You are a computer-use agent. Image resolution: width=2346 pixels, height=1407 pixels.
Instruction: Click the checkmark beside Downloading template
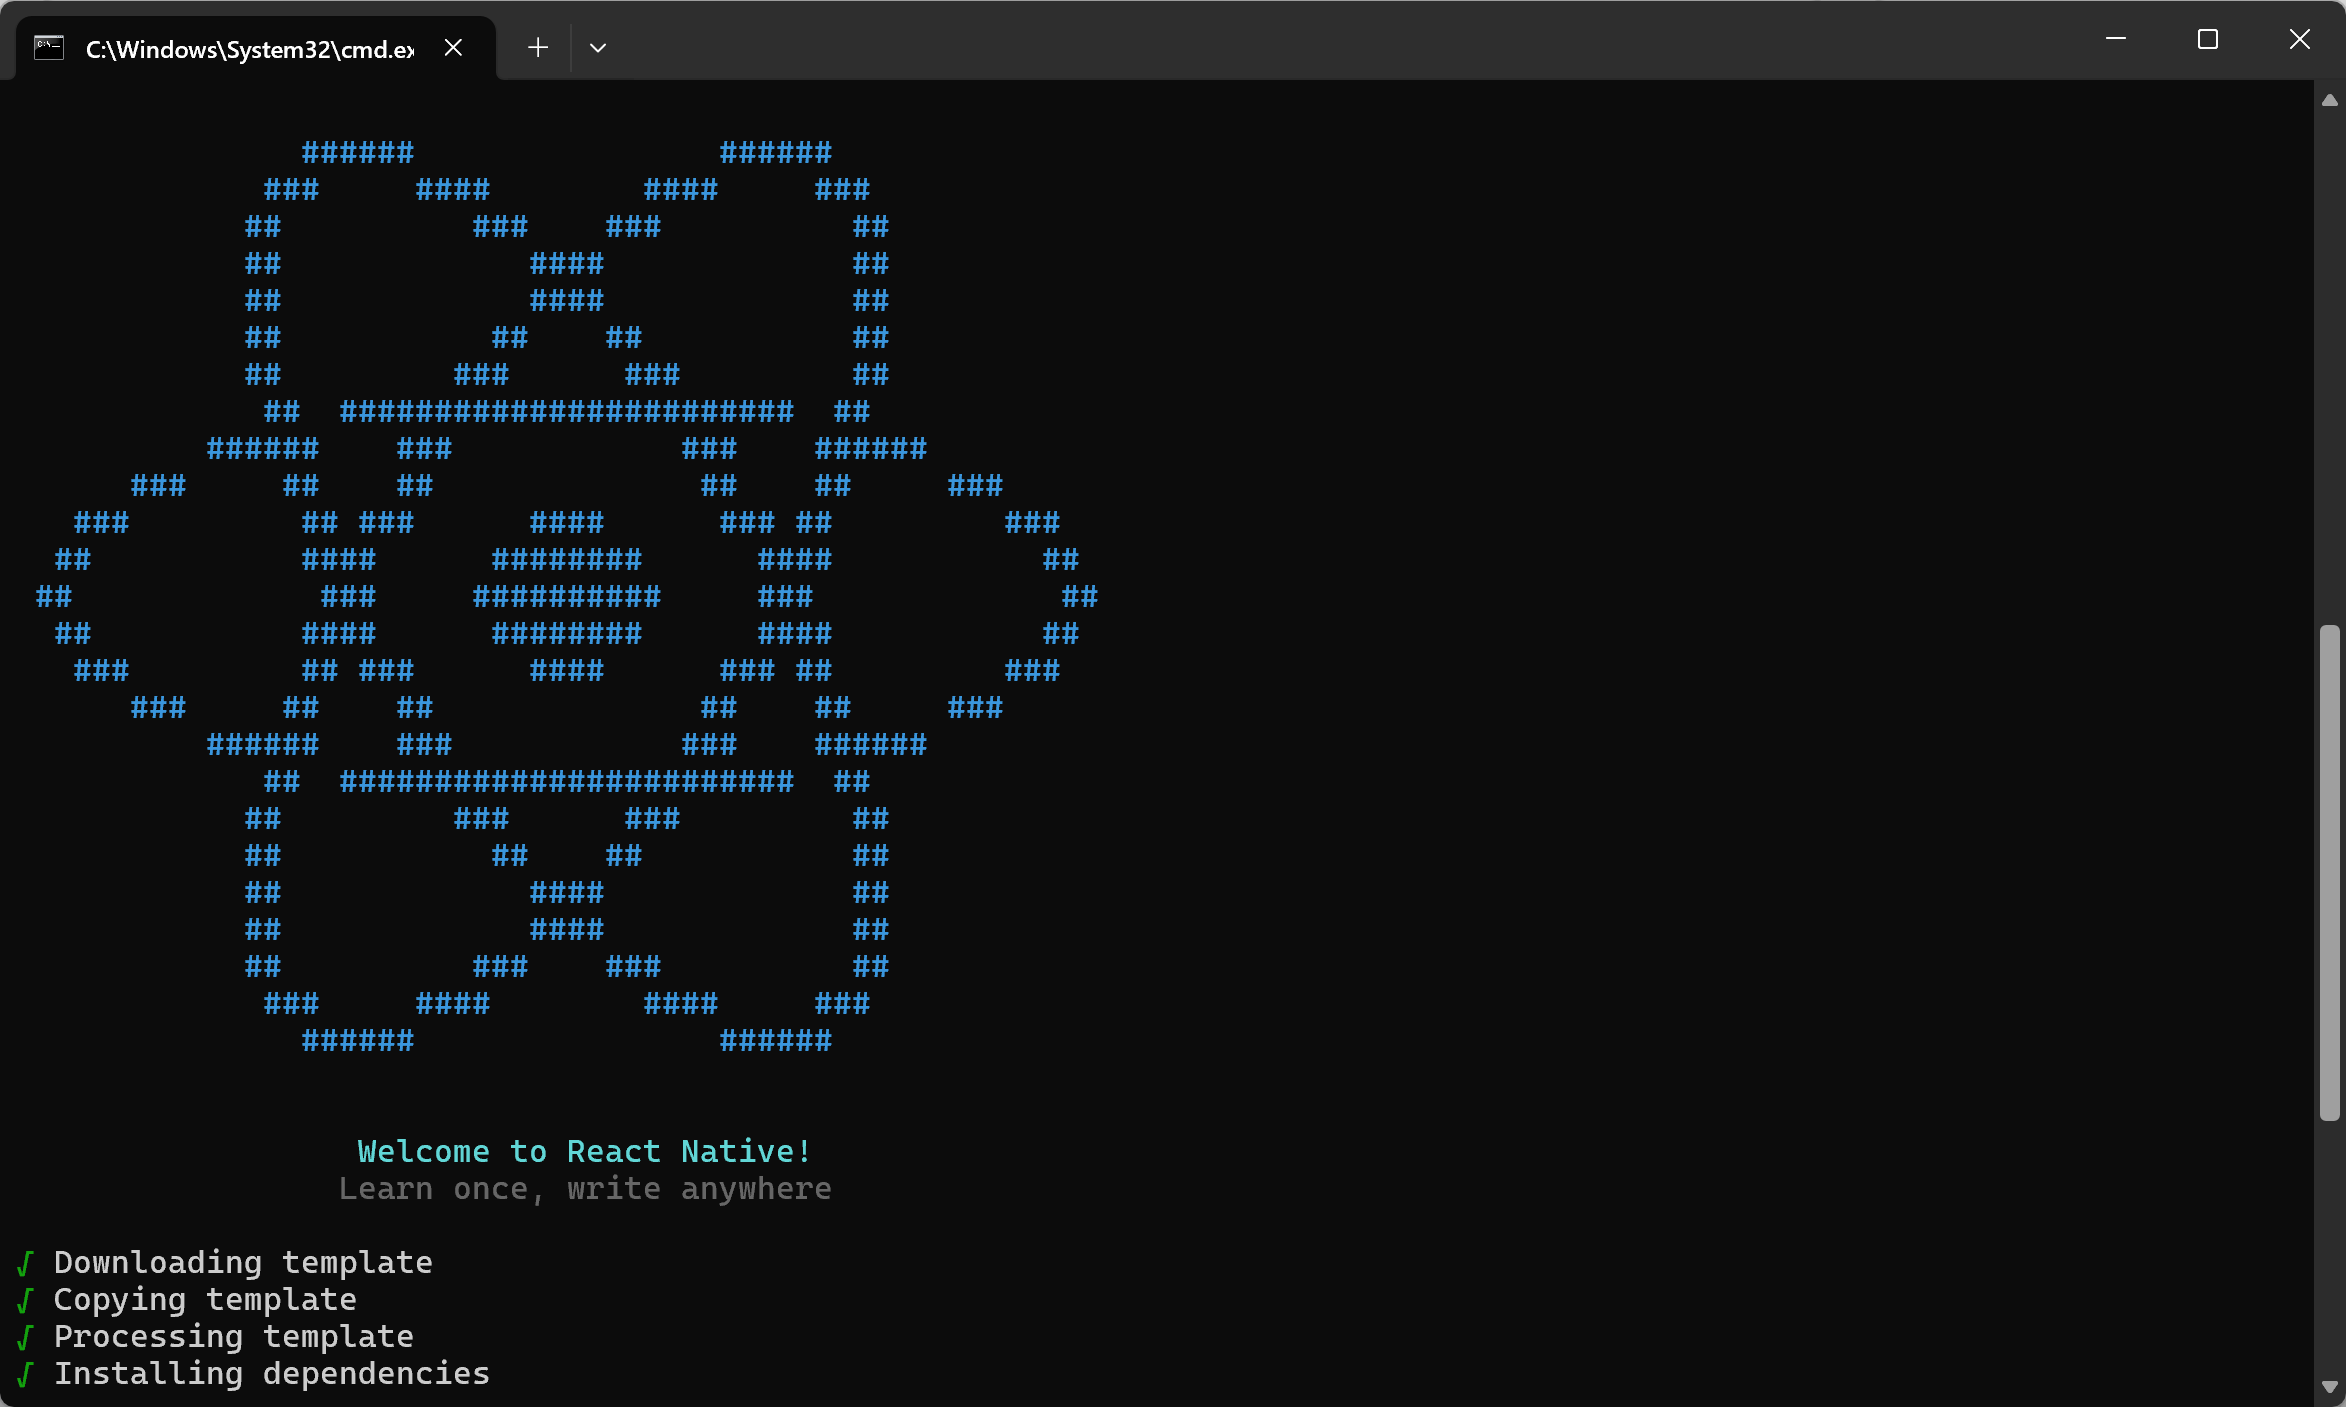(x=26, y=1263)
